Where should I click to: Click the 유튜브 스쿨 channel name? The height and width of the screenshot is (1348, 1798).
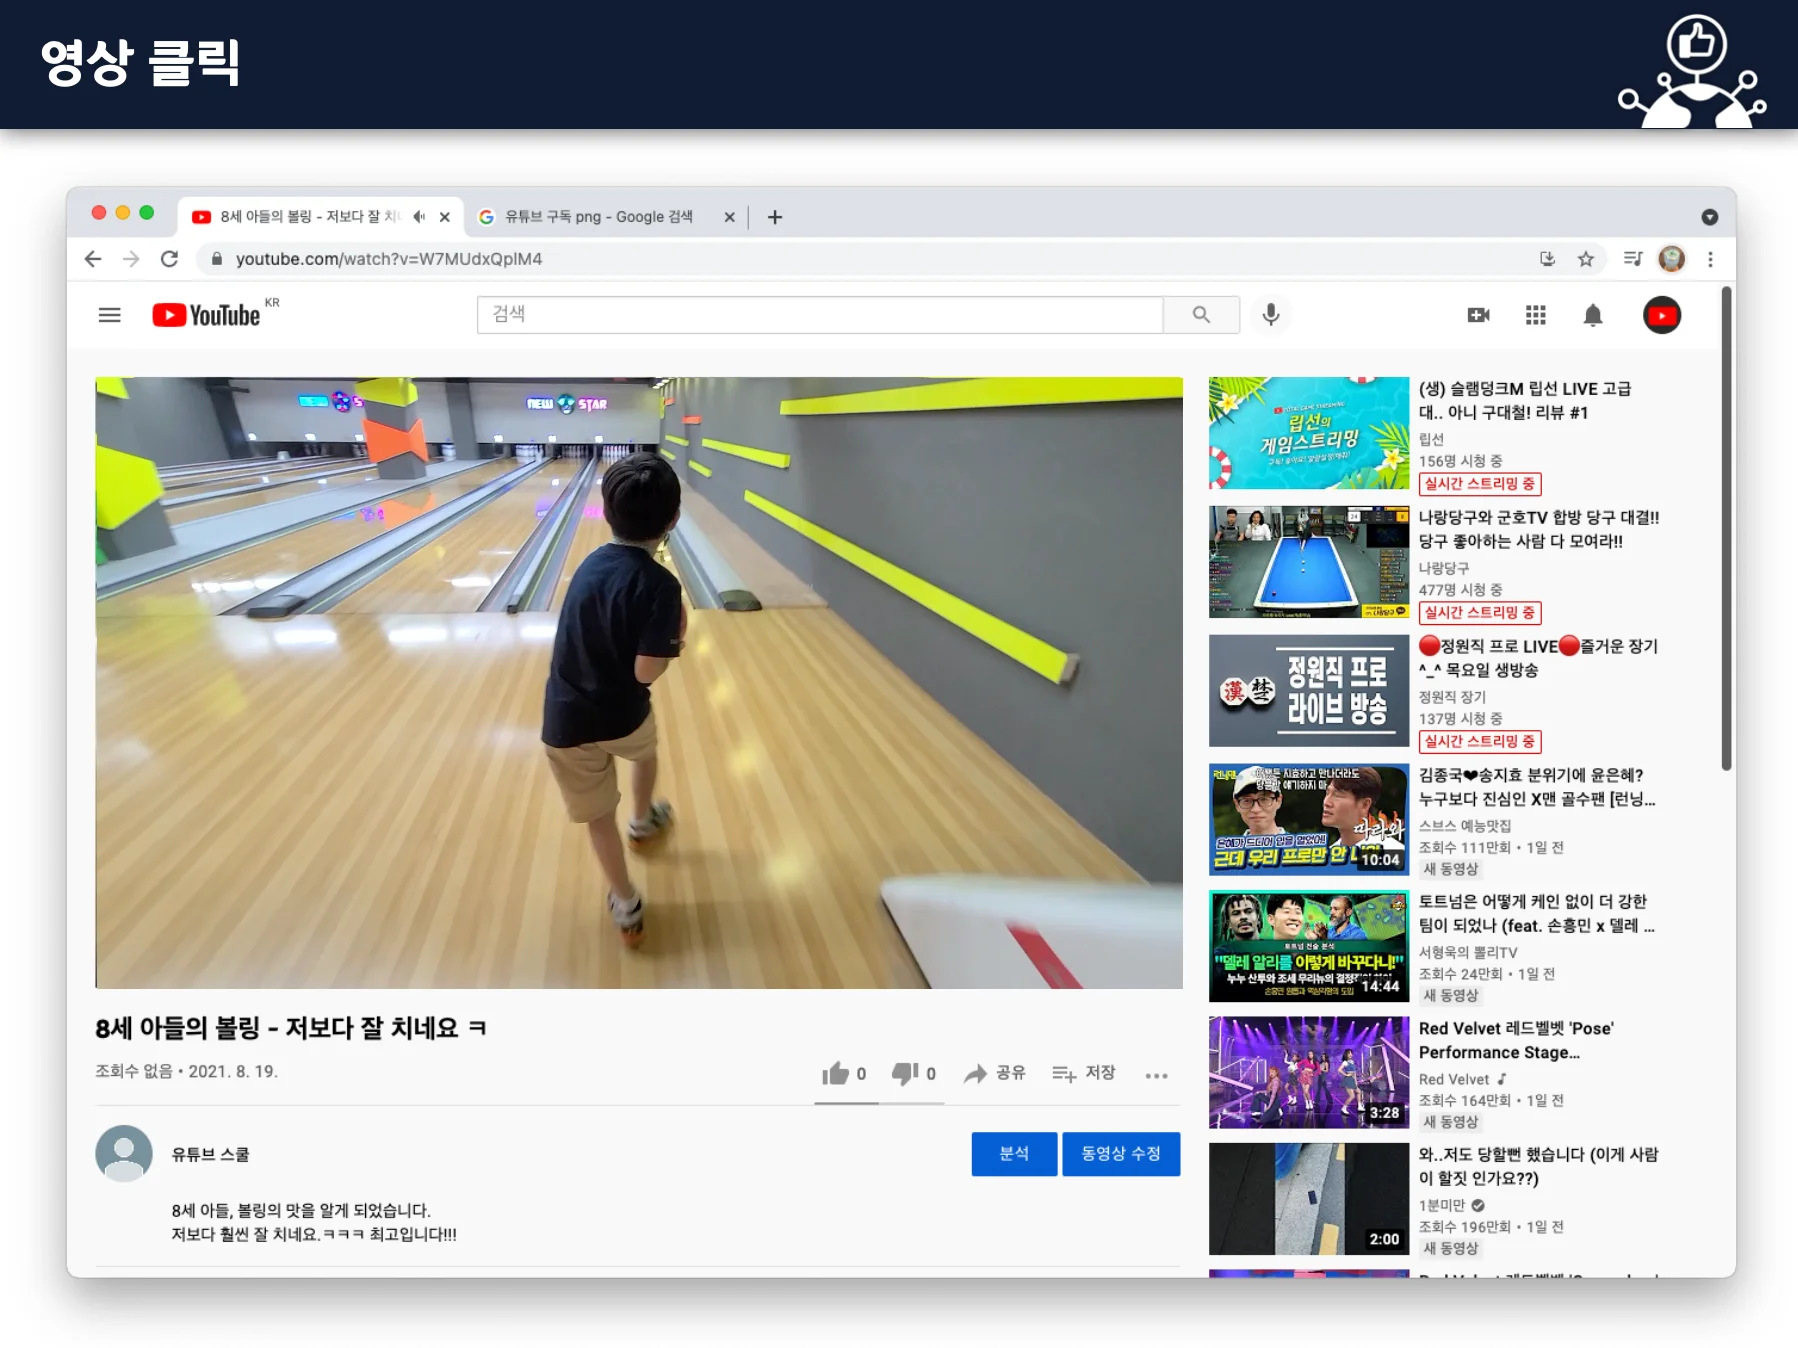[210, 1154]
